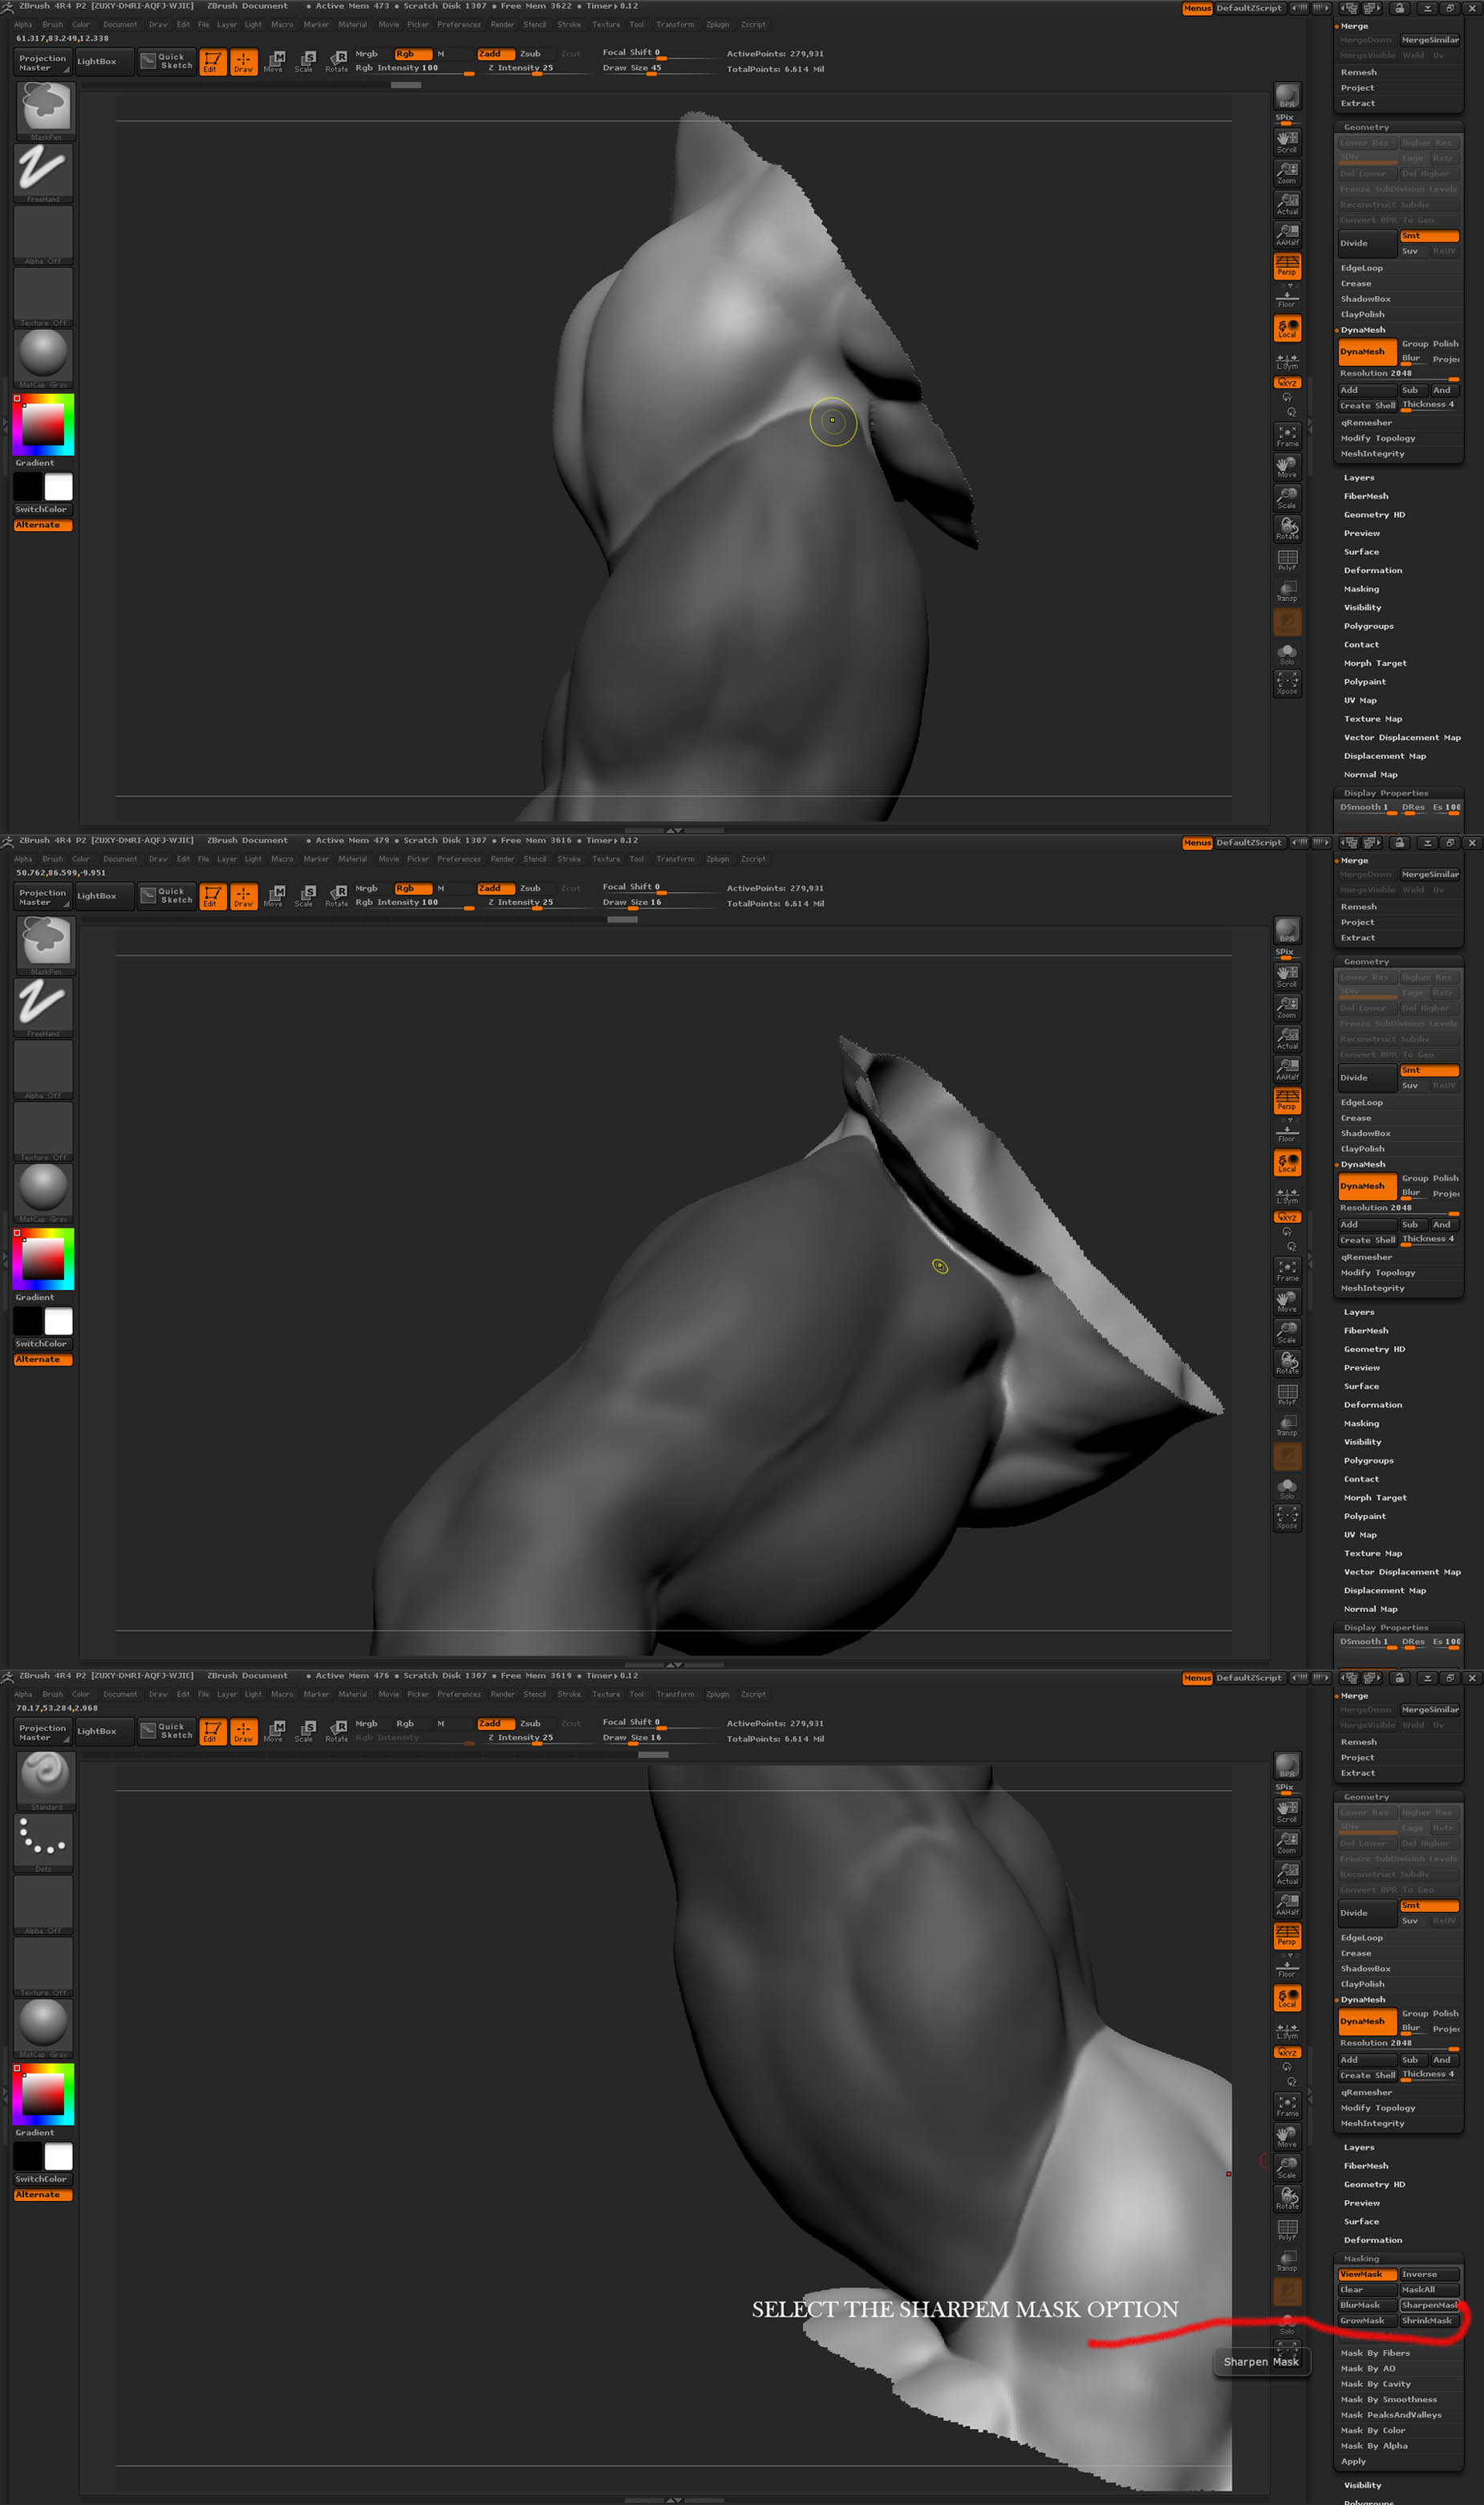Expand the Masking subpalette in top window

(1361, 589)
